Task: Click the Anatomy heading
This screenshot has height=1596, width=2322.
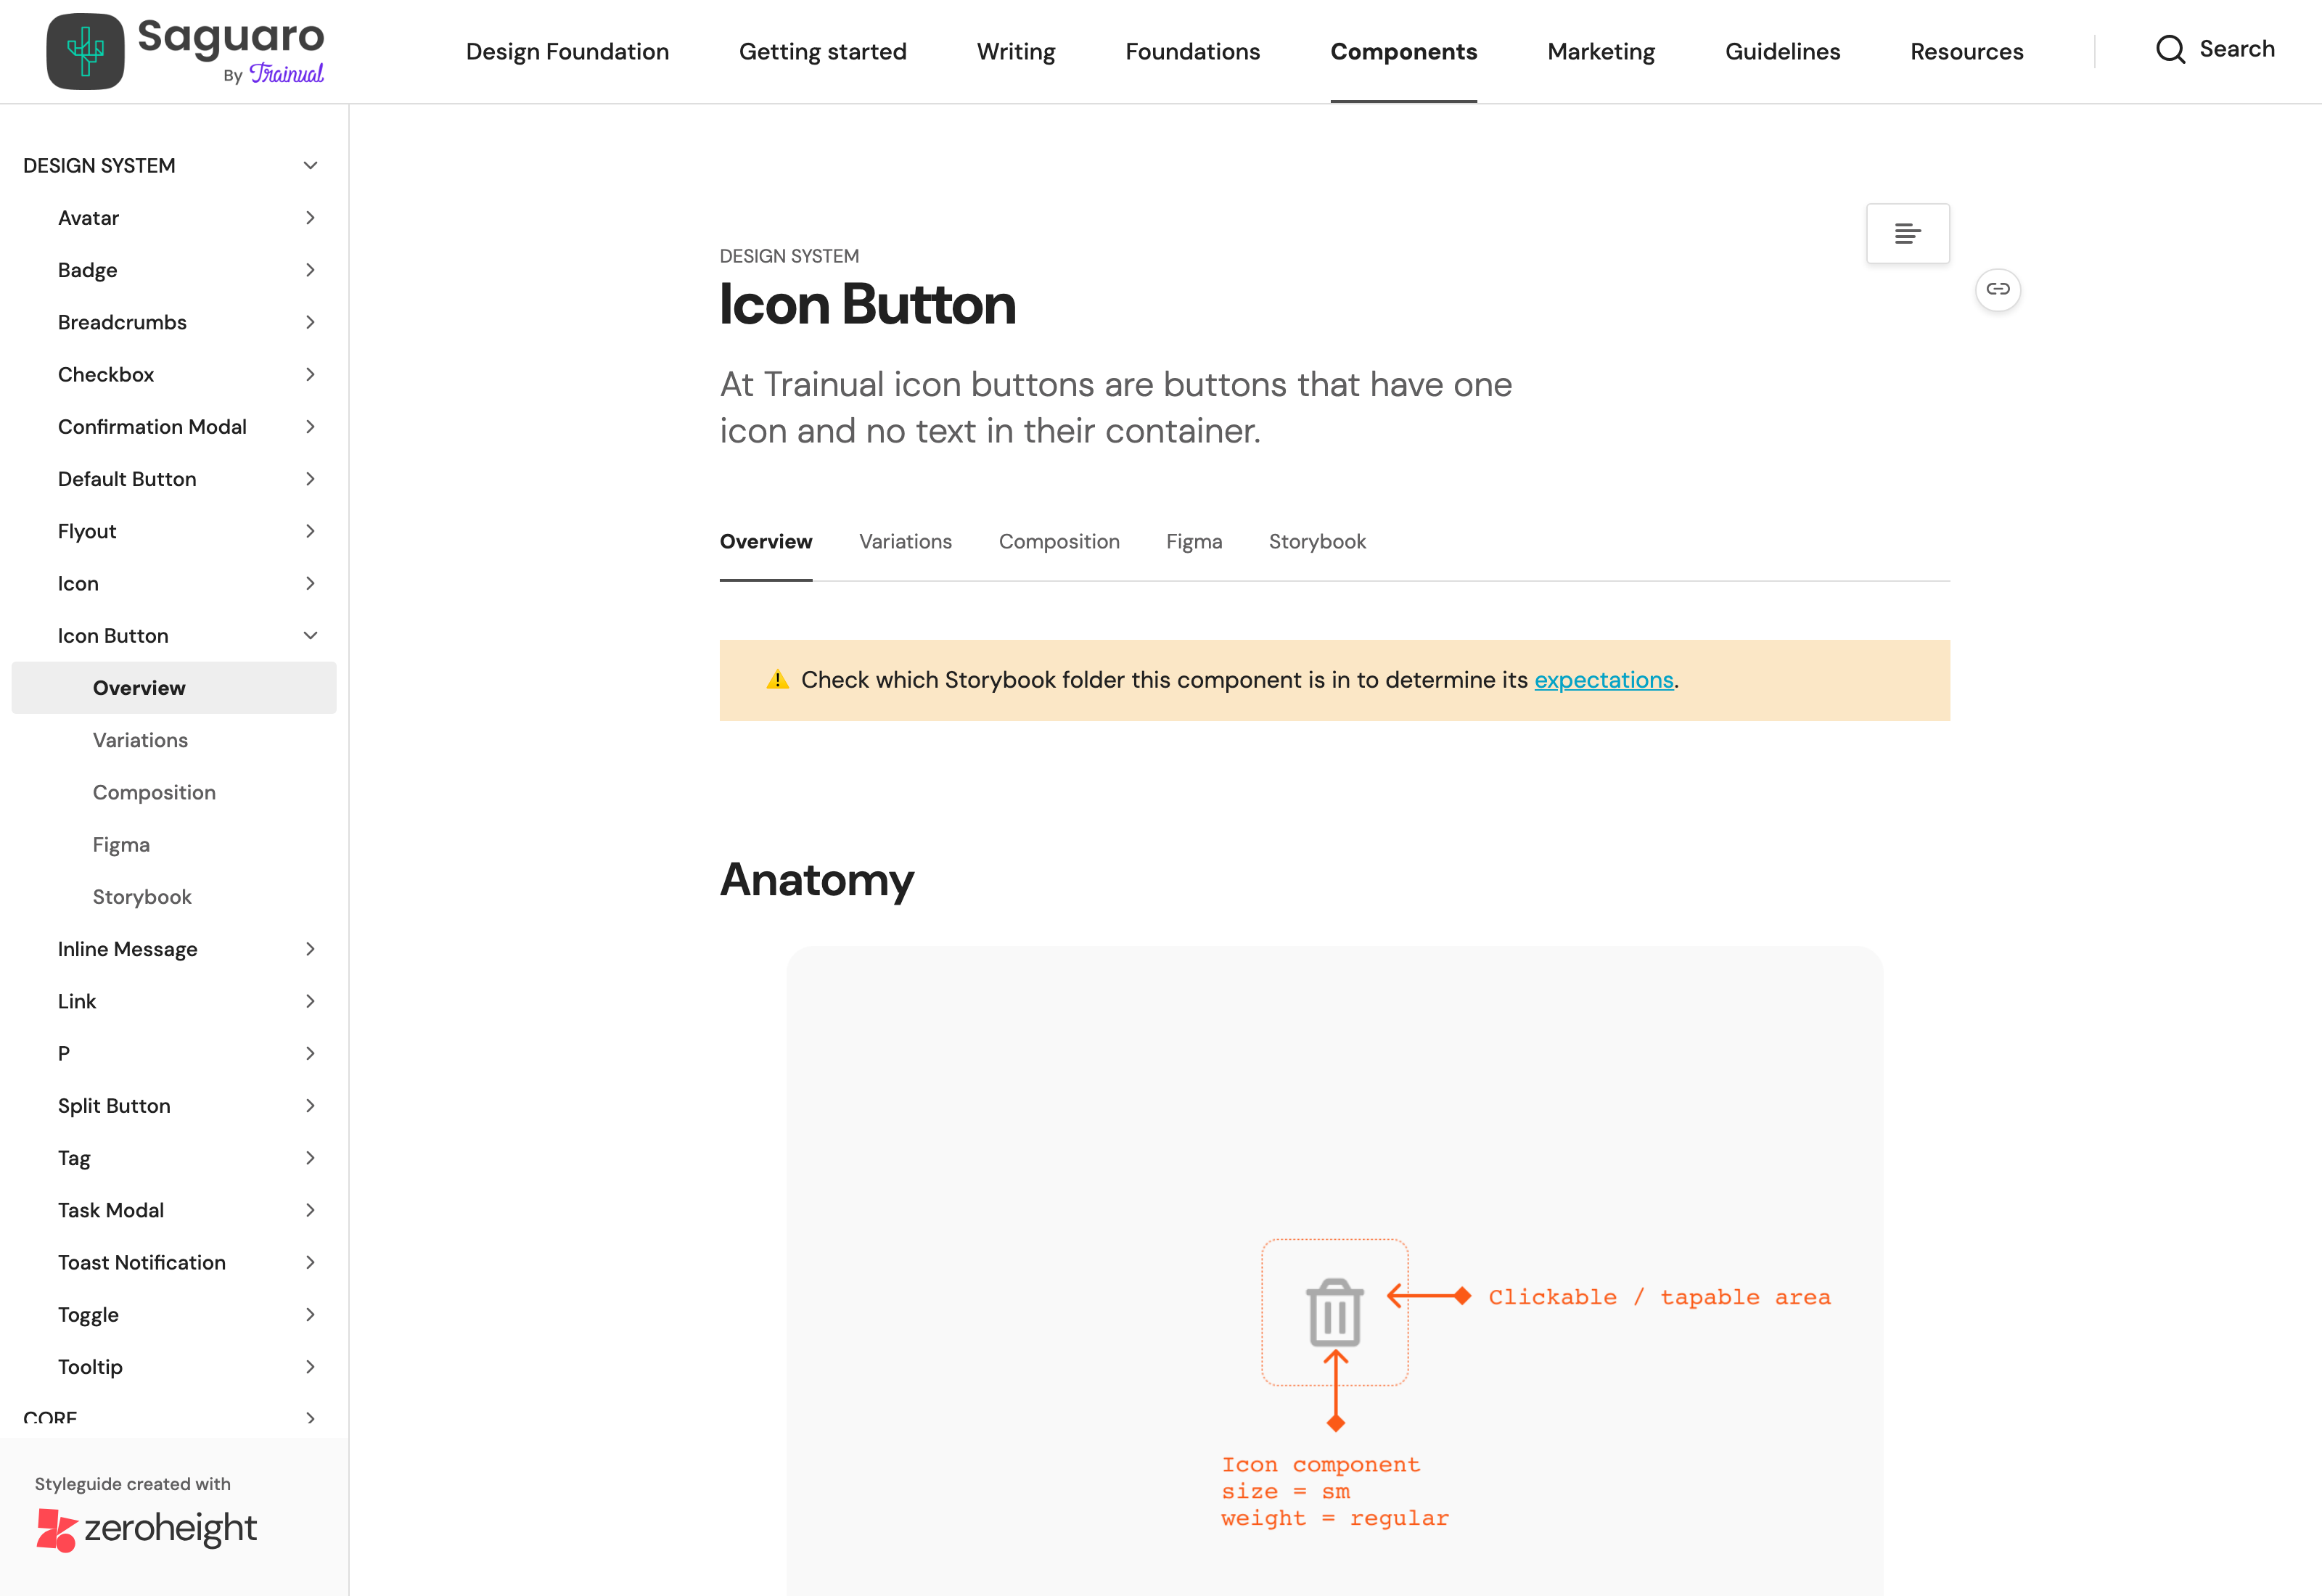Action: (816, 881)
